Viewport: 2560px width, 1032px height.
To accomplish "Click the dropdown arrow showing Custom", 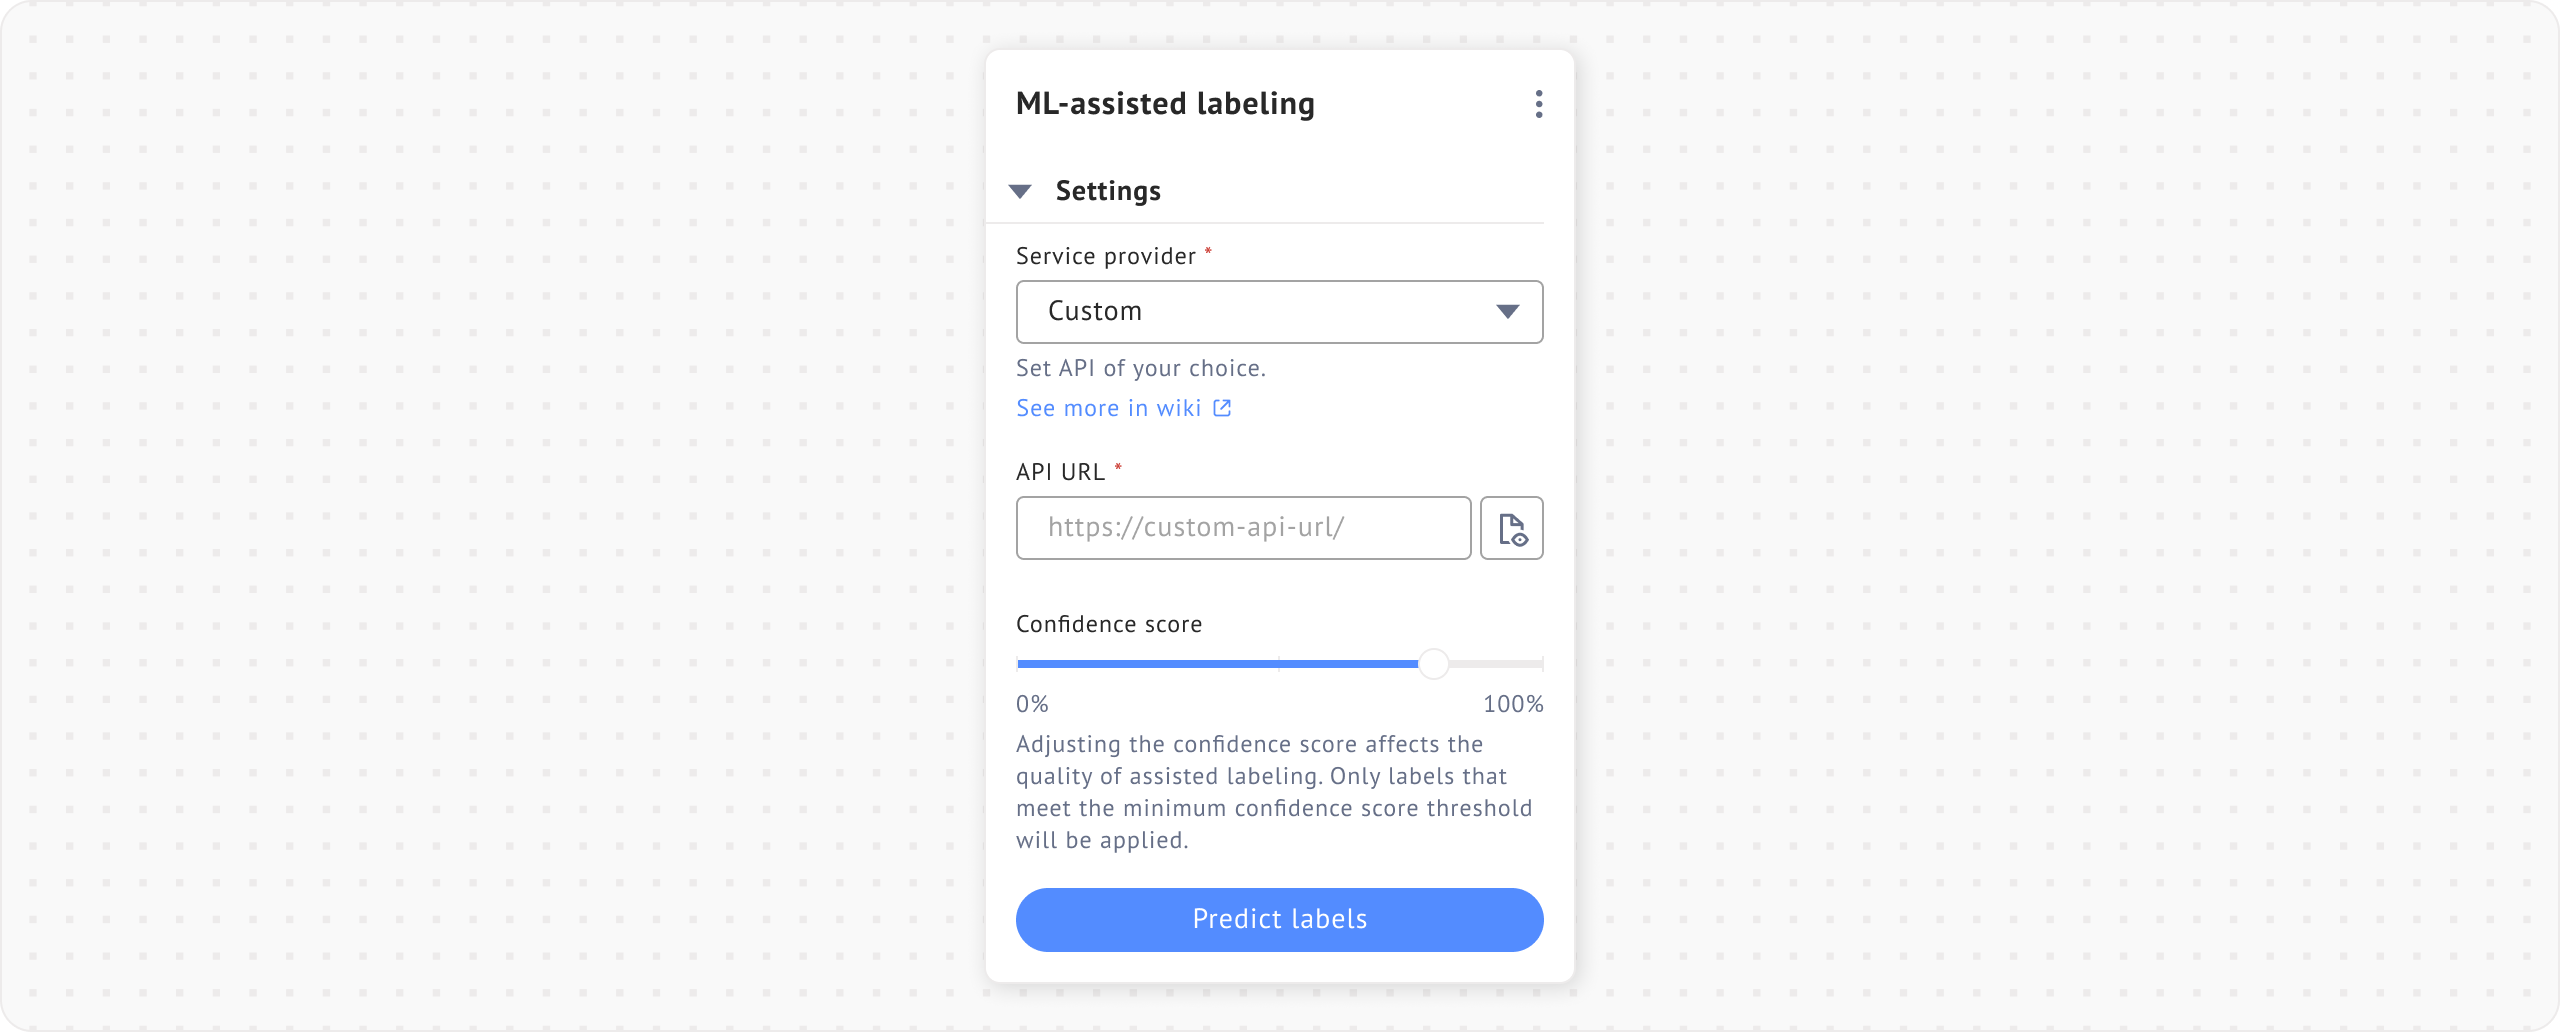I will (1509, 311).
